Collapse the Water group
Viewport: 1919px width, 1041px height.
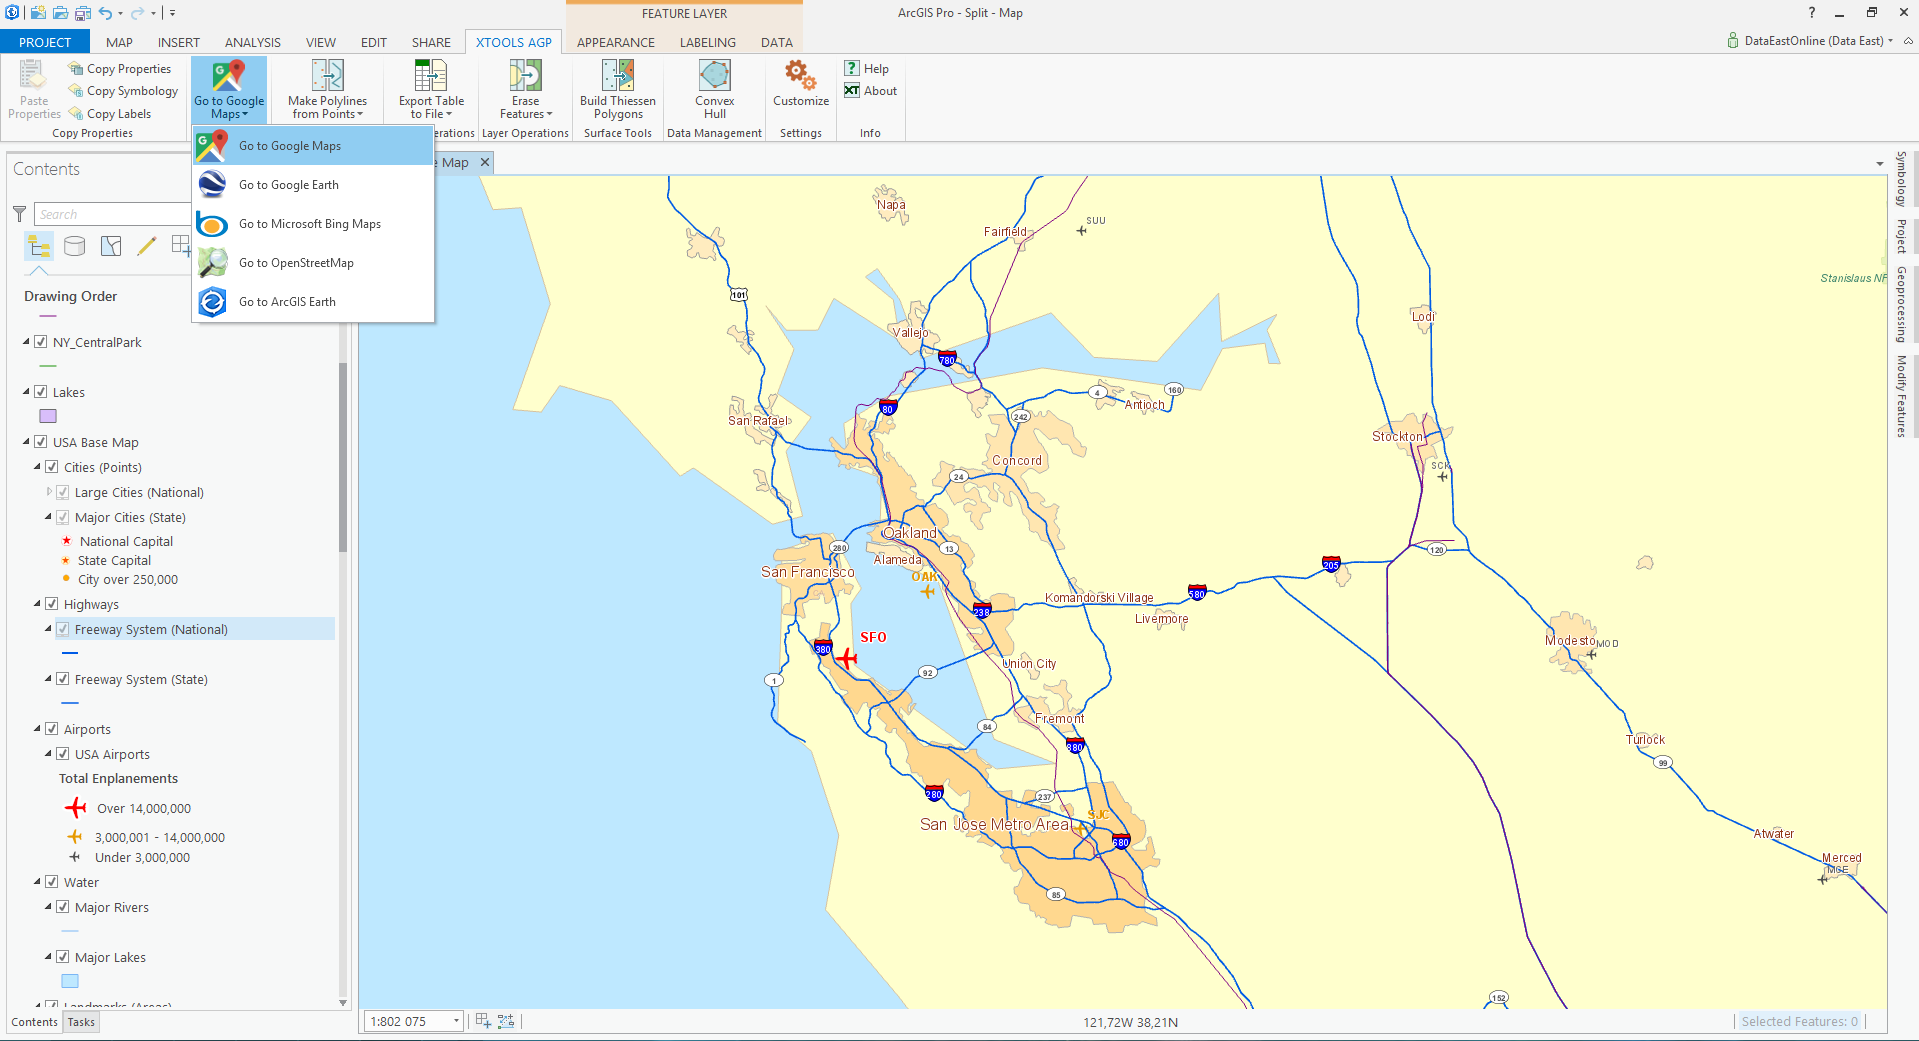38,882
